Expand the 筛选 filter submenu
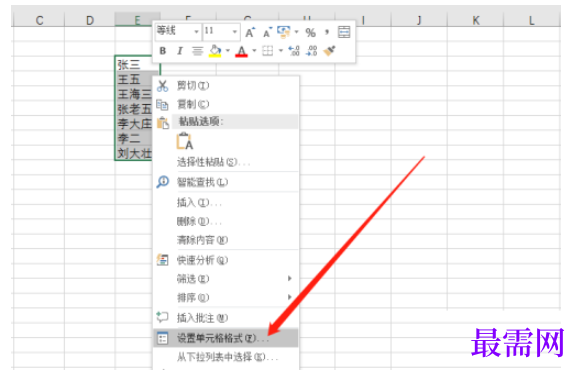583x374 pixels. [226, 279]
